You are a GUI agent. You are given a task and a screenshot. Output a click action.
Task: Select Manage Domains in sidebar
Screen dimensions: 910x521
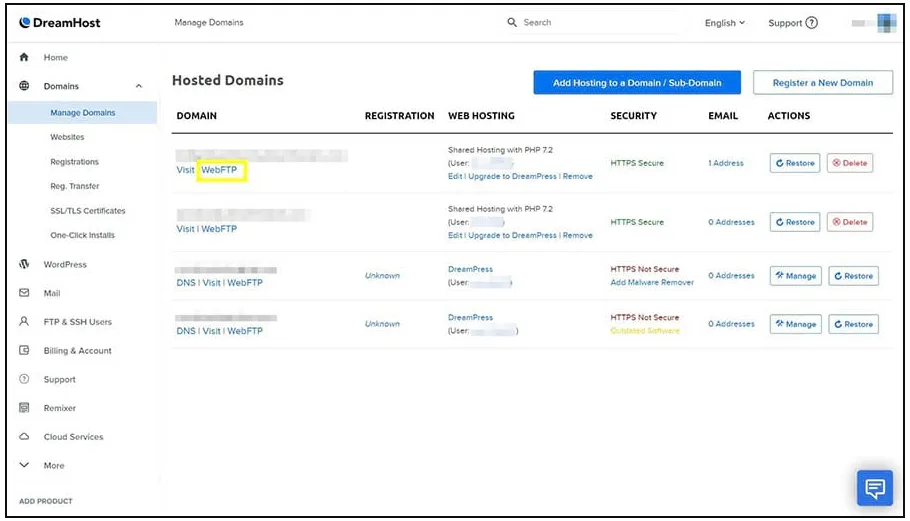82,113
